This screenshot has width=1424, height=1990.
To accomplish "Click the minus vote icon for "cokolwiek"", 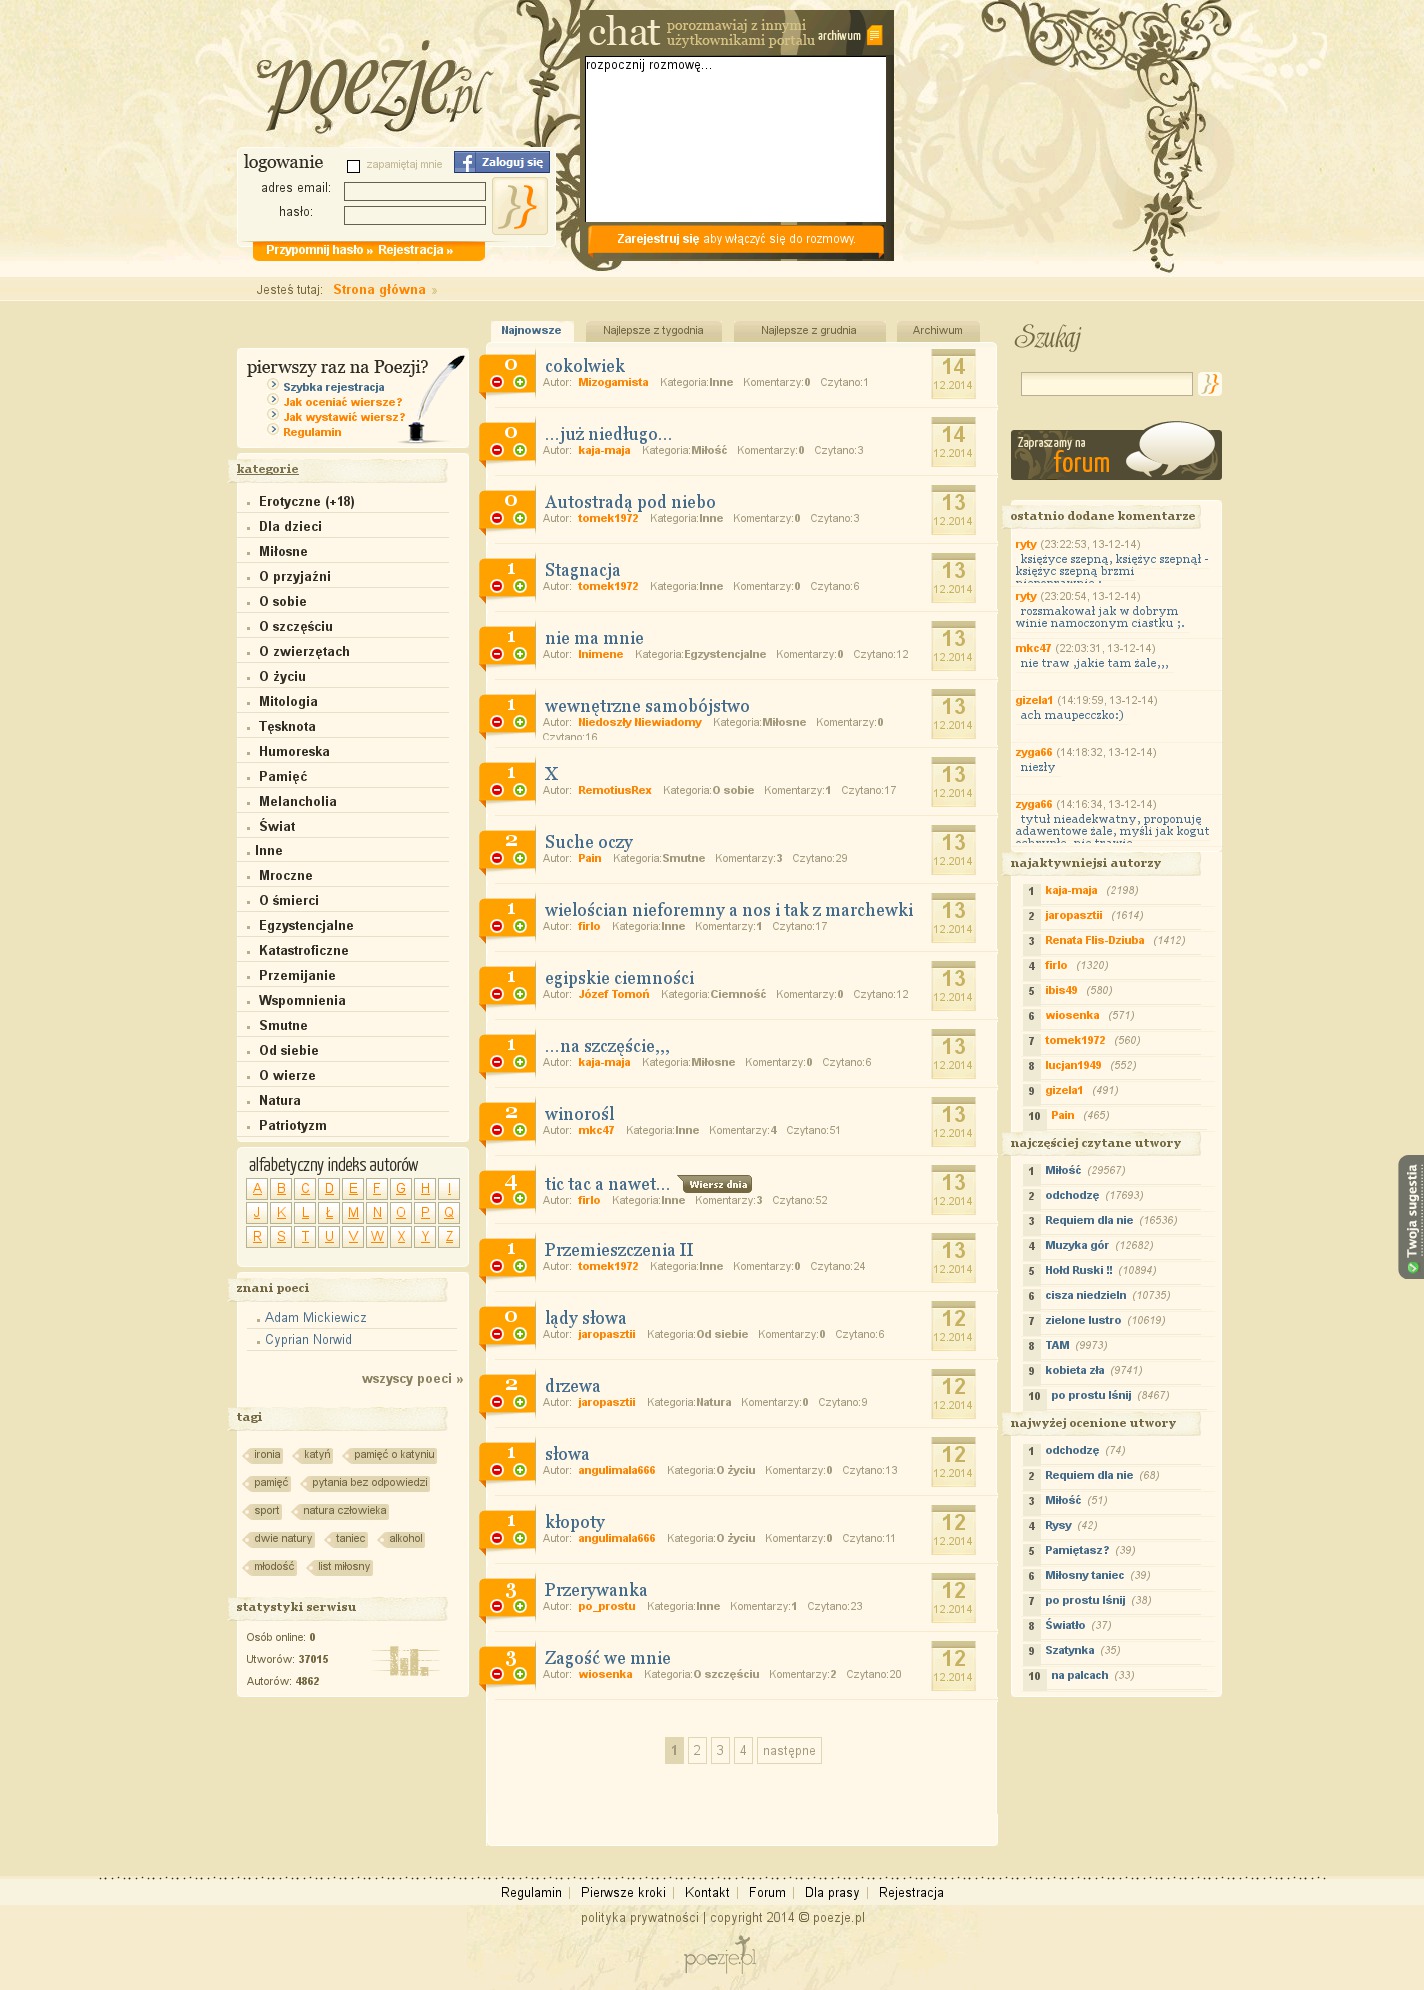I will point(497,382).
